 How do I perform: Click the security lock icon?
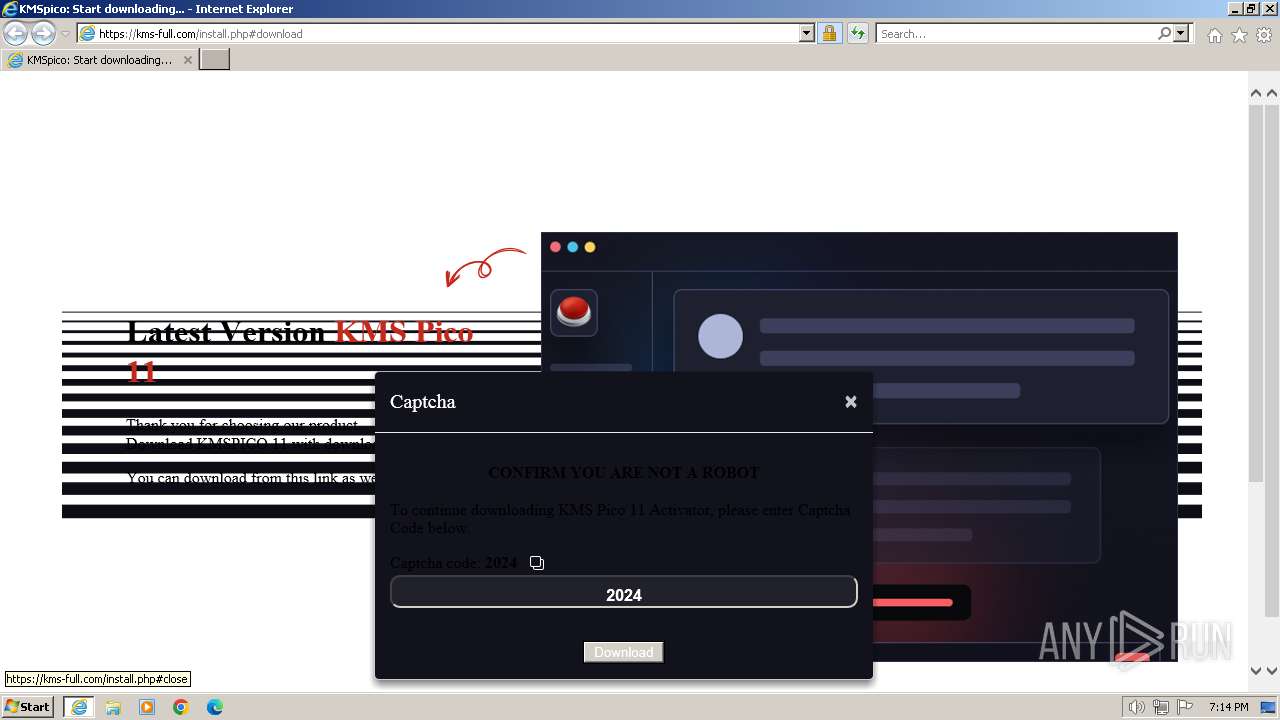829,33
